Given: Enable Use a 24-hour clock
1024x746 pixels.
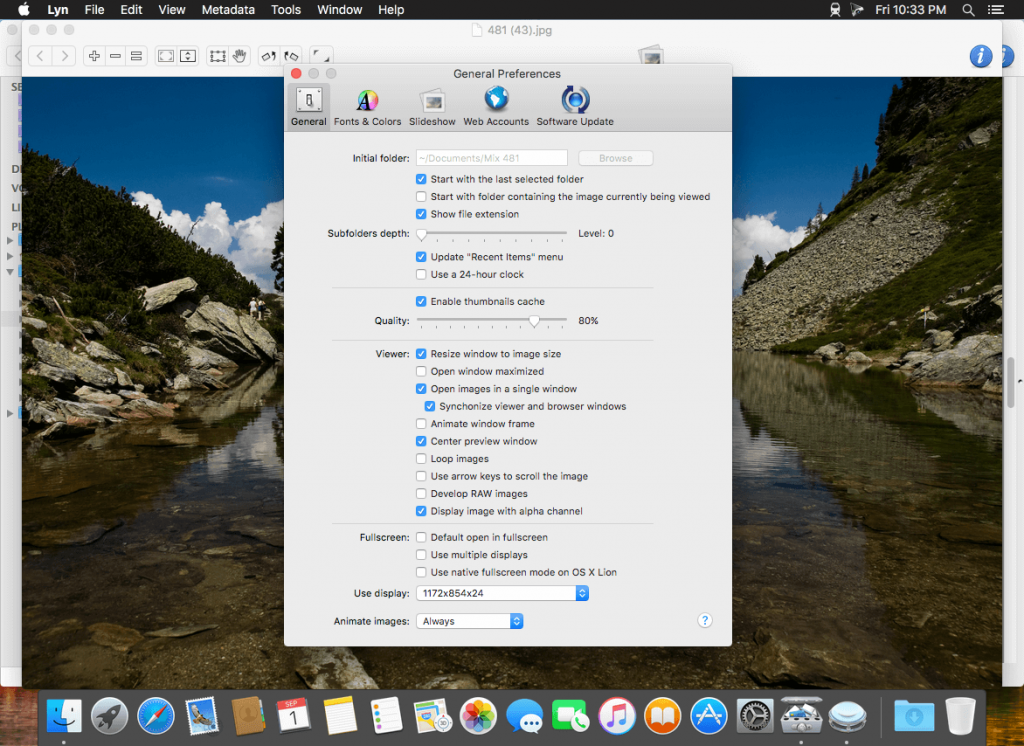Looking at the screenshot, I should 421,274.
